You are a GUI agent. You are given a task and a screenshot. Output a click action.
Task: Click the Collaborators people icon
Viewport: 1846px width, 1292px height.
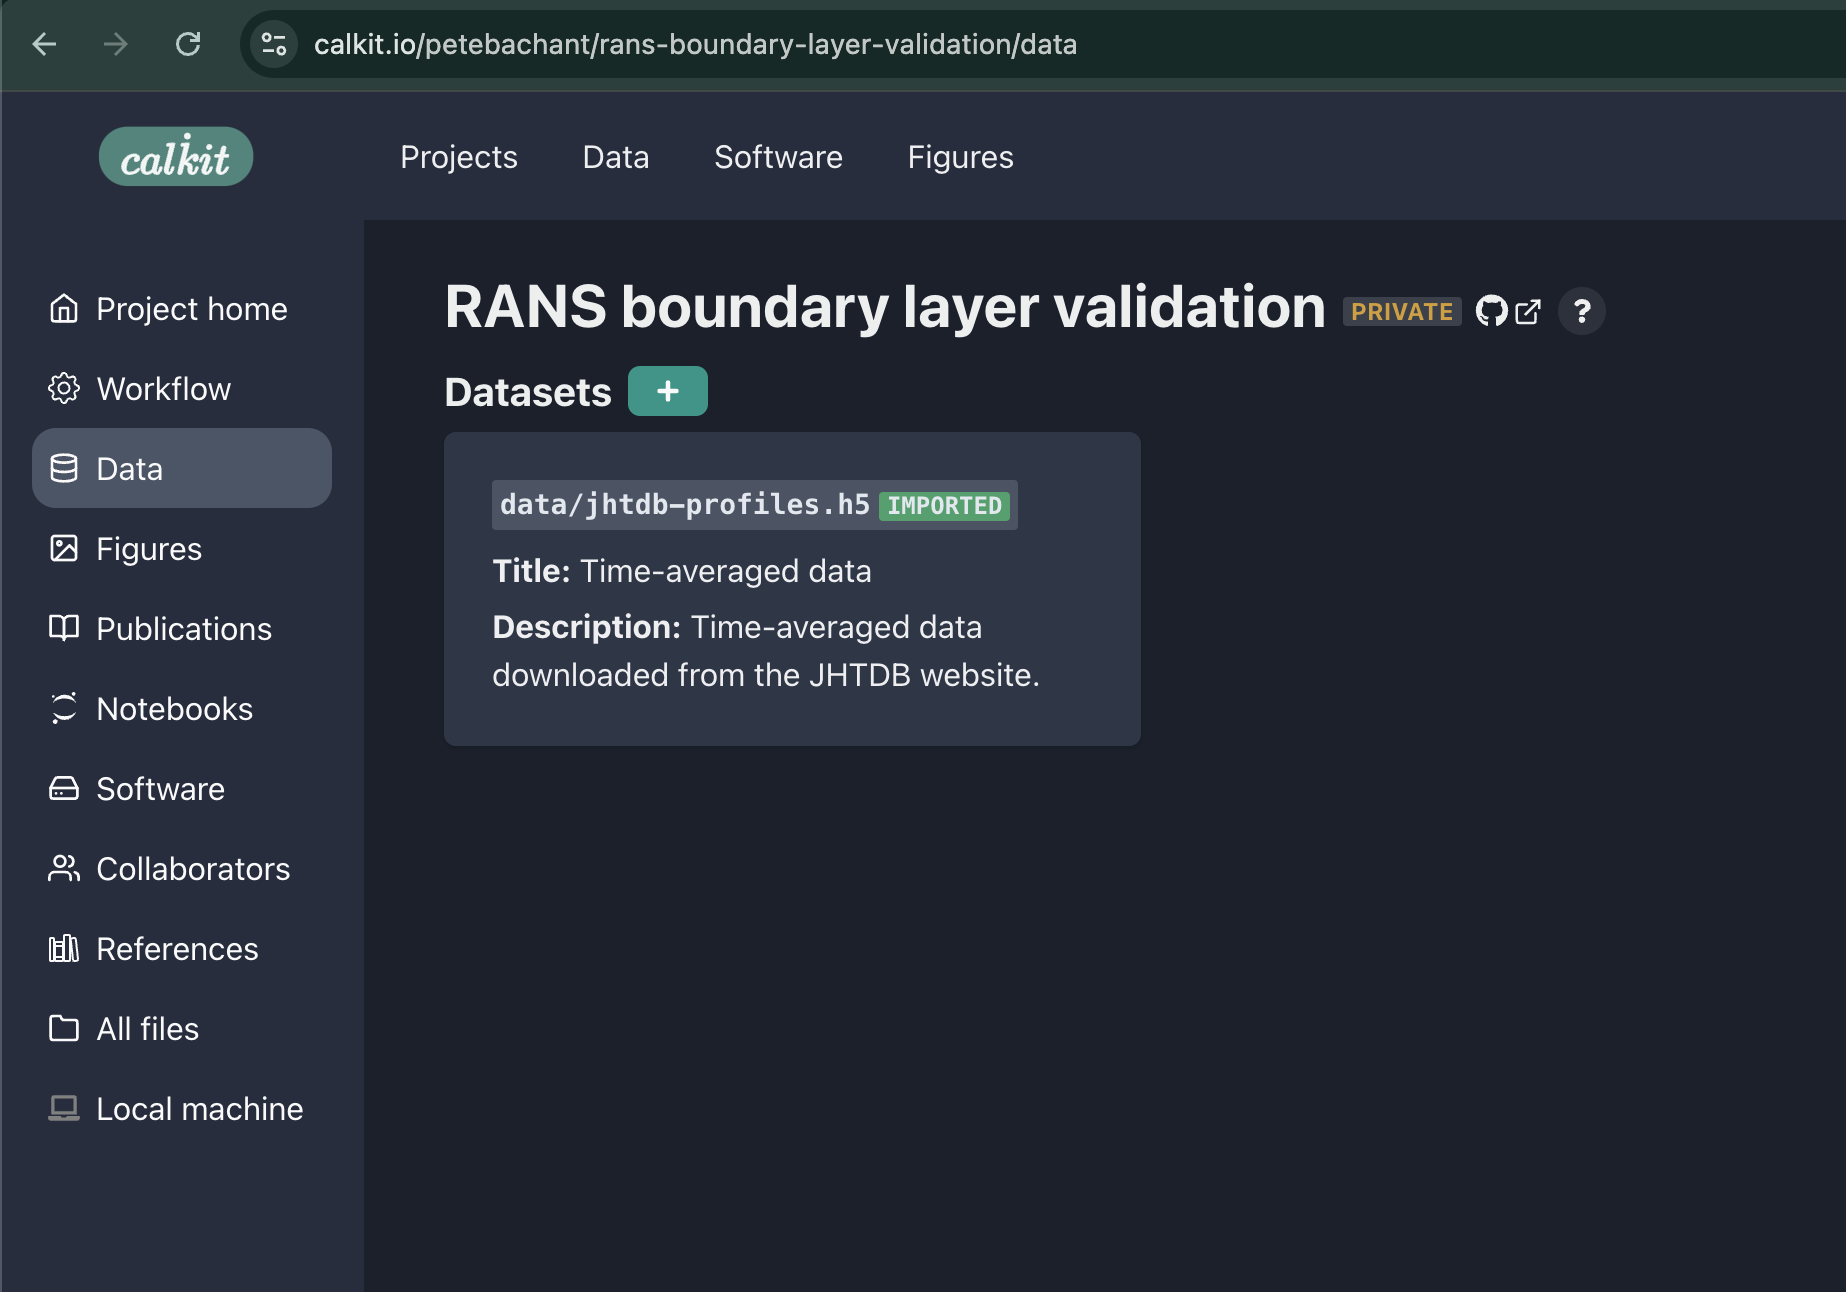(x=64, y=868)
